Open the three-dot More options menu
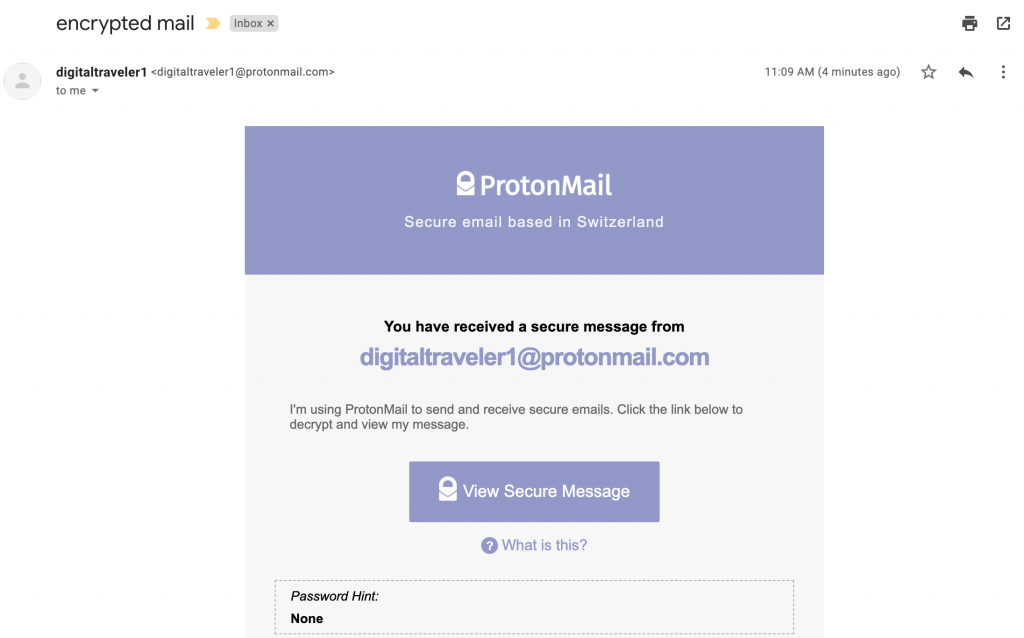The height and width of the screenshot is (638, 1024). [x=1003, y=72]
